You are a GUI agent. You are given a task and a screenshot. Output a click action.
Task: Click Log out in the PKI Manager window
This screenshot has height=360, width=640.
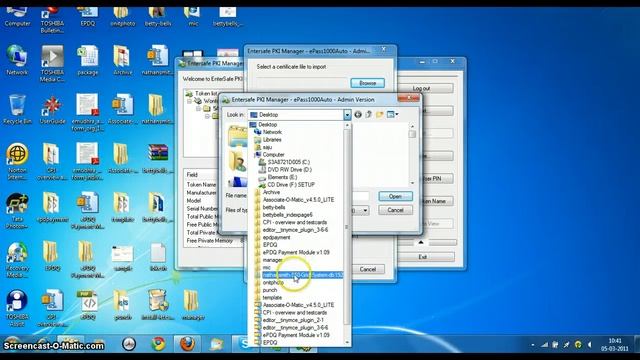(421, 88)
